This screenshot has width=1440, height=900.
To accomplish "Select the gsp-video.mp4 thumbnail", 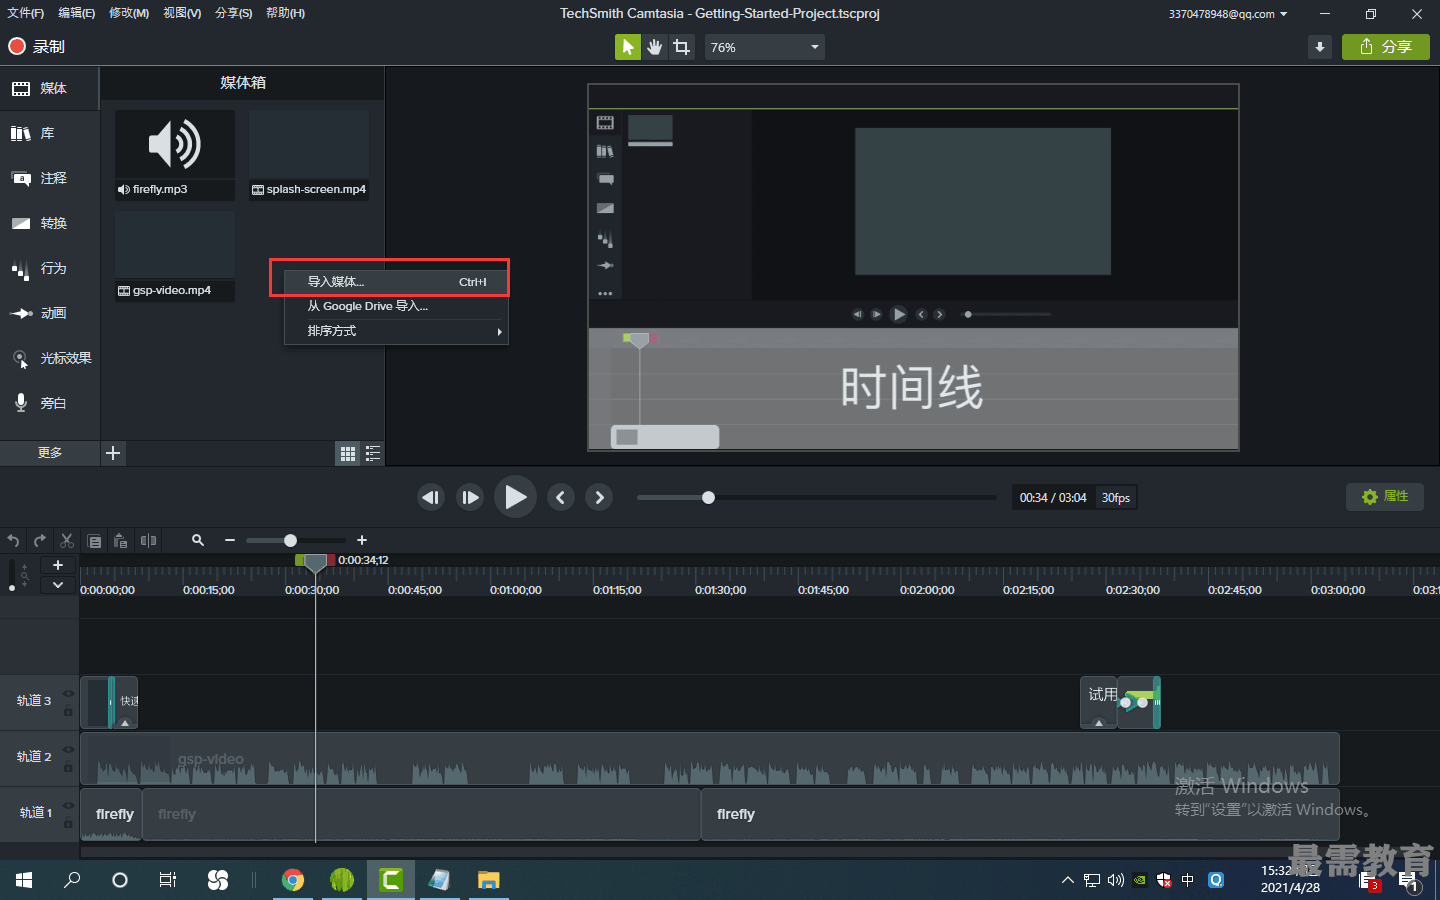I will point(175,256).
